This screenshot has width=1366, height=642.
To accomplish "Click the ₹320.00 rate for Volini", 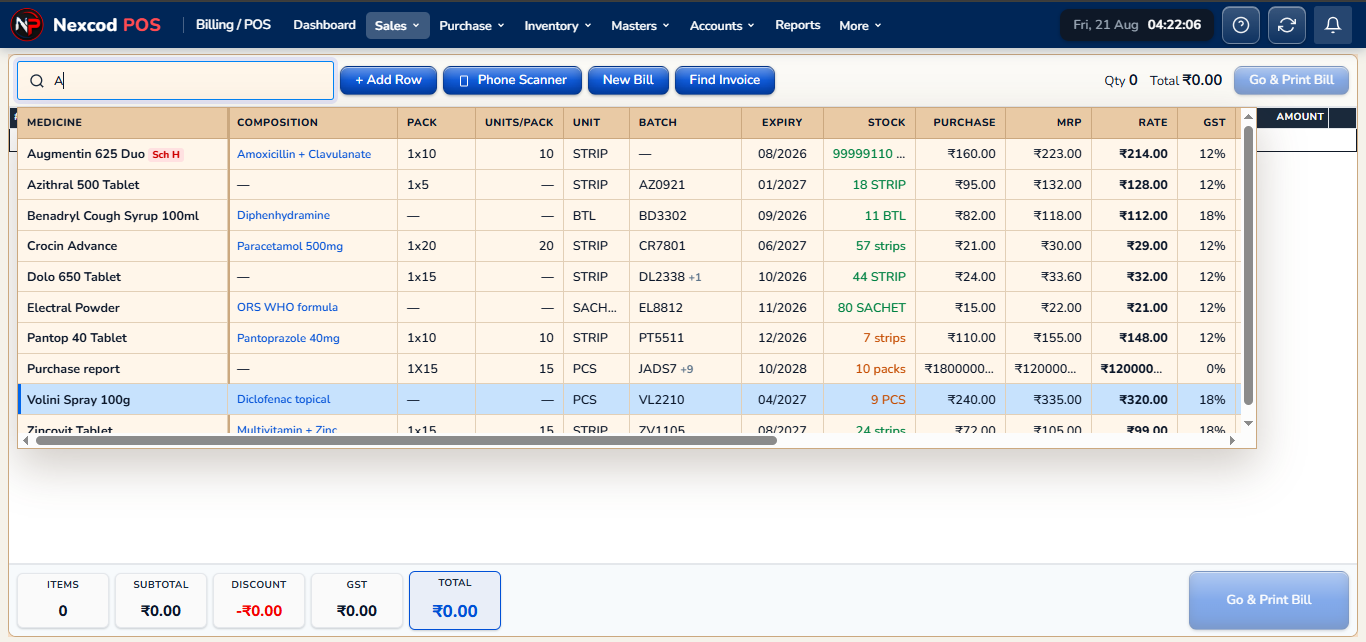I will point(1143,400).
